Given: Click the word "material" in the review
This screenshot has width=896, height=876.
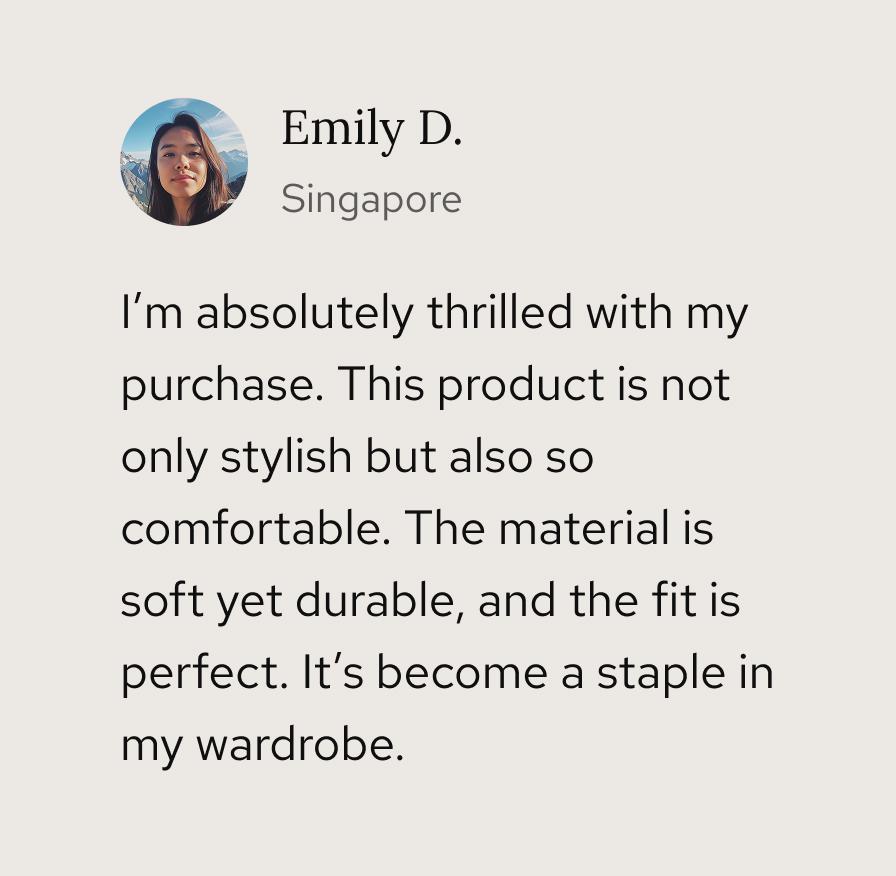Looking at the screenshot, I should pos(581,529).
